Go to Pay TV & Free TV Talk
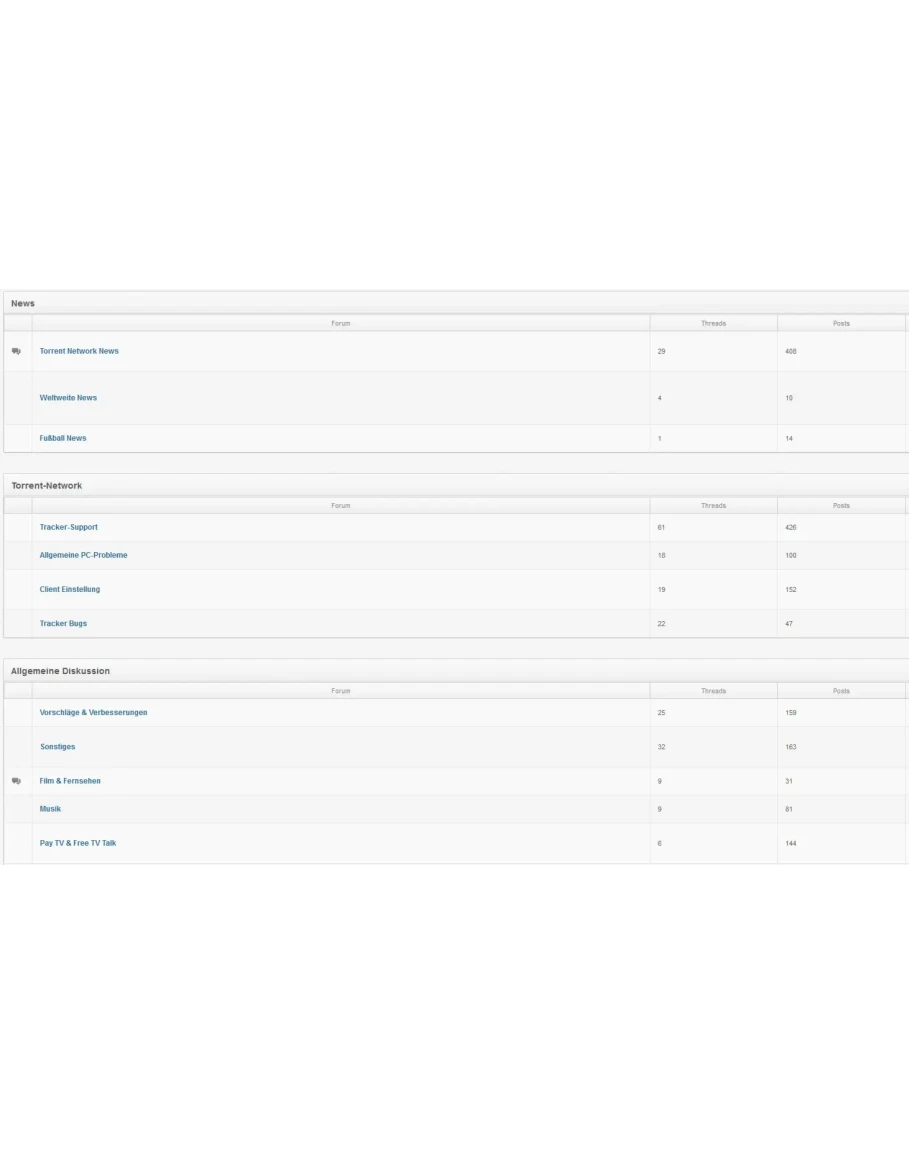The width and height of the screenshot is (910, 1155). pos(78,844)
